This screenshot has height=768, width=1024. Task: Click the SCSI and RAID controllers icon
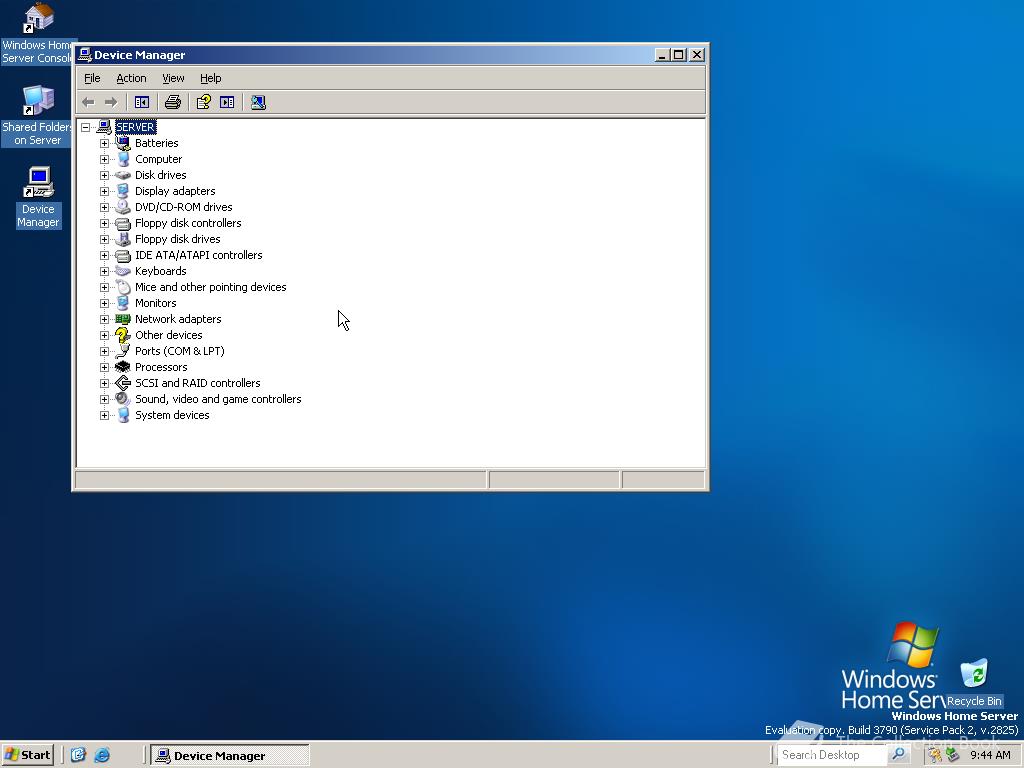pos(123,383)
